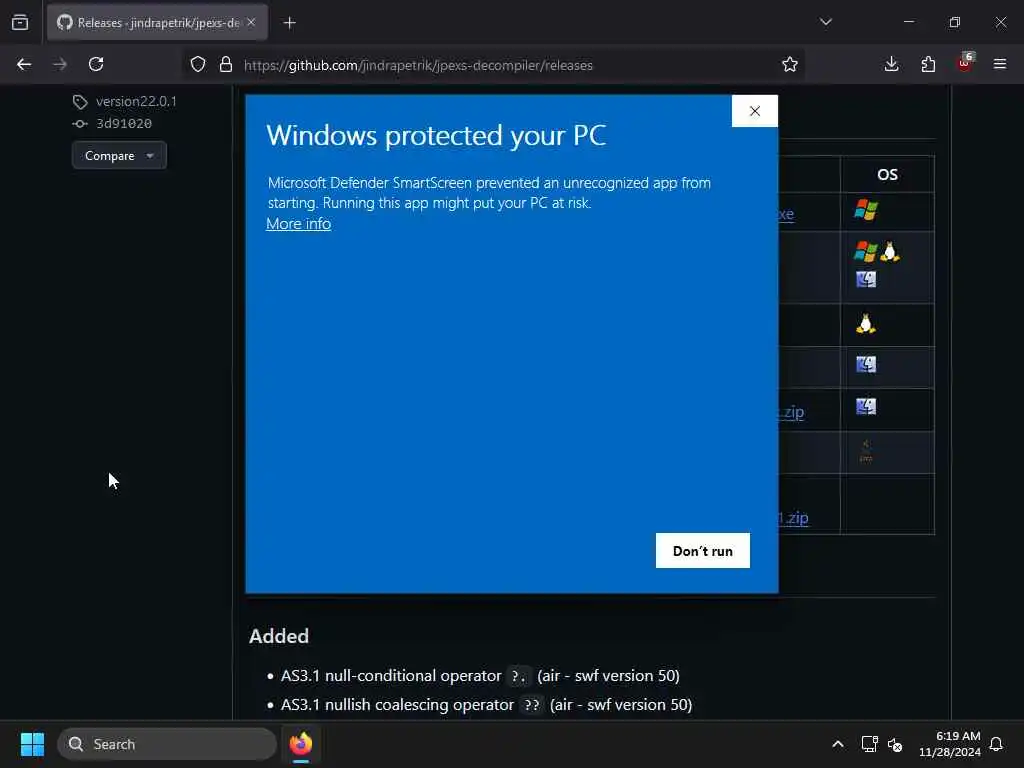Open the Firefox View icon in the tab bar
1024x768 pixels.
20,22
